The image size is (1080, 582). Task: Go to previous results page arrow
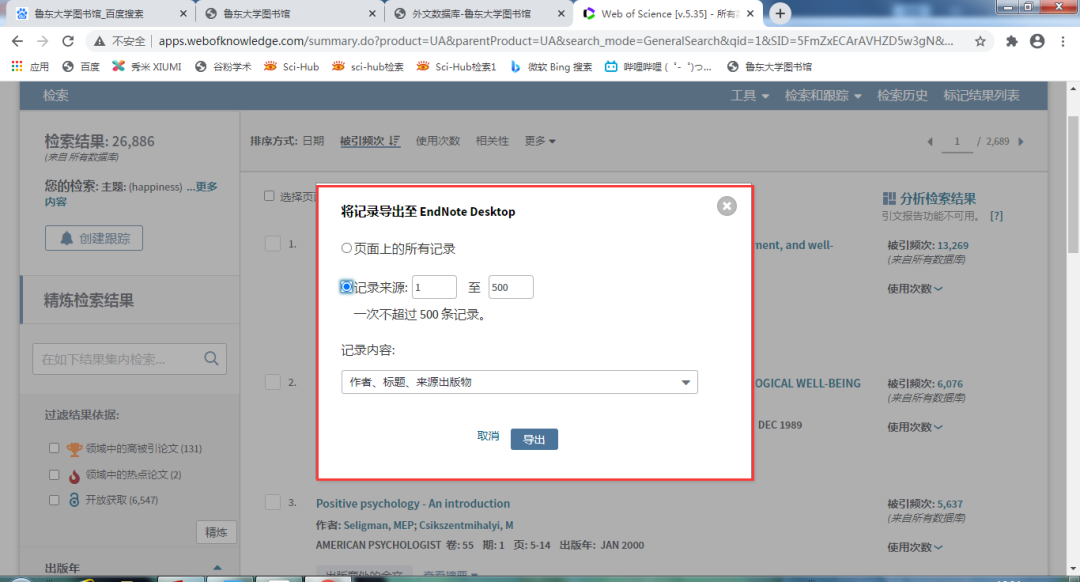tap(930, 141)
